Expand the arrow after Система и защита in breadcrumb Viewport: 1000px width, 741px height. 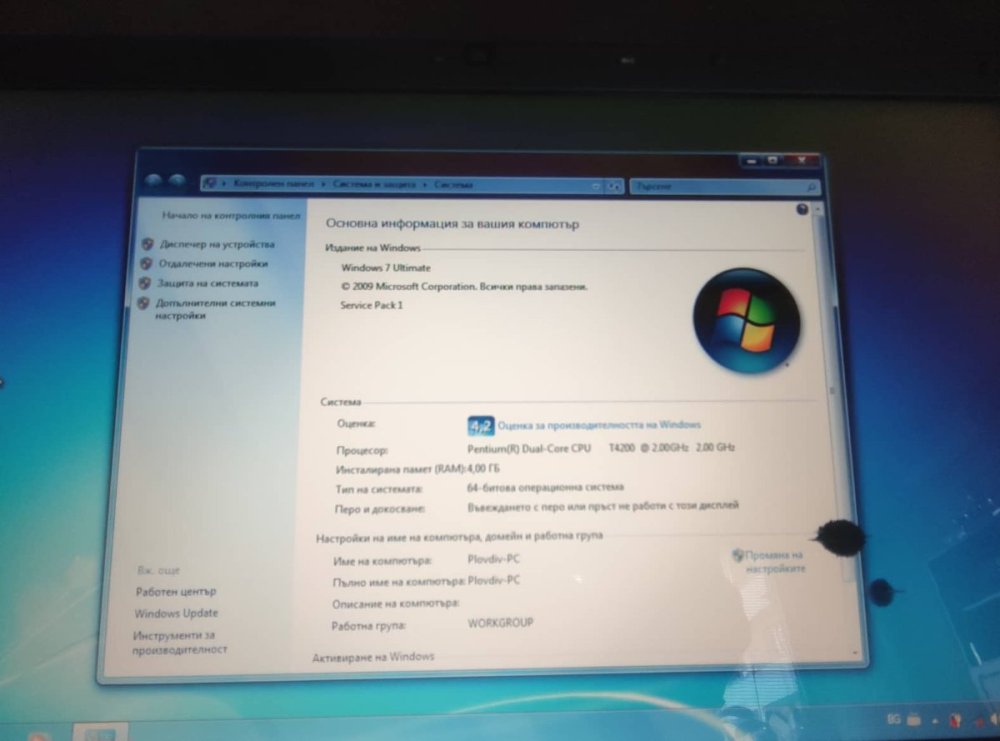click(x=425, y=185)
